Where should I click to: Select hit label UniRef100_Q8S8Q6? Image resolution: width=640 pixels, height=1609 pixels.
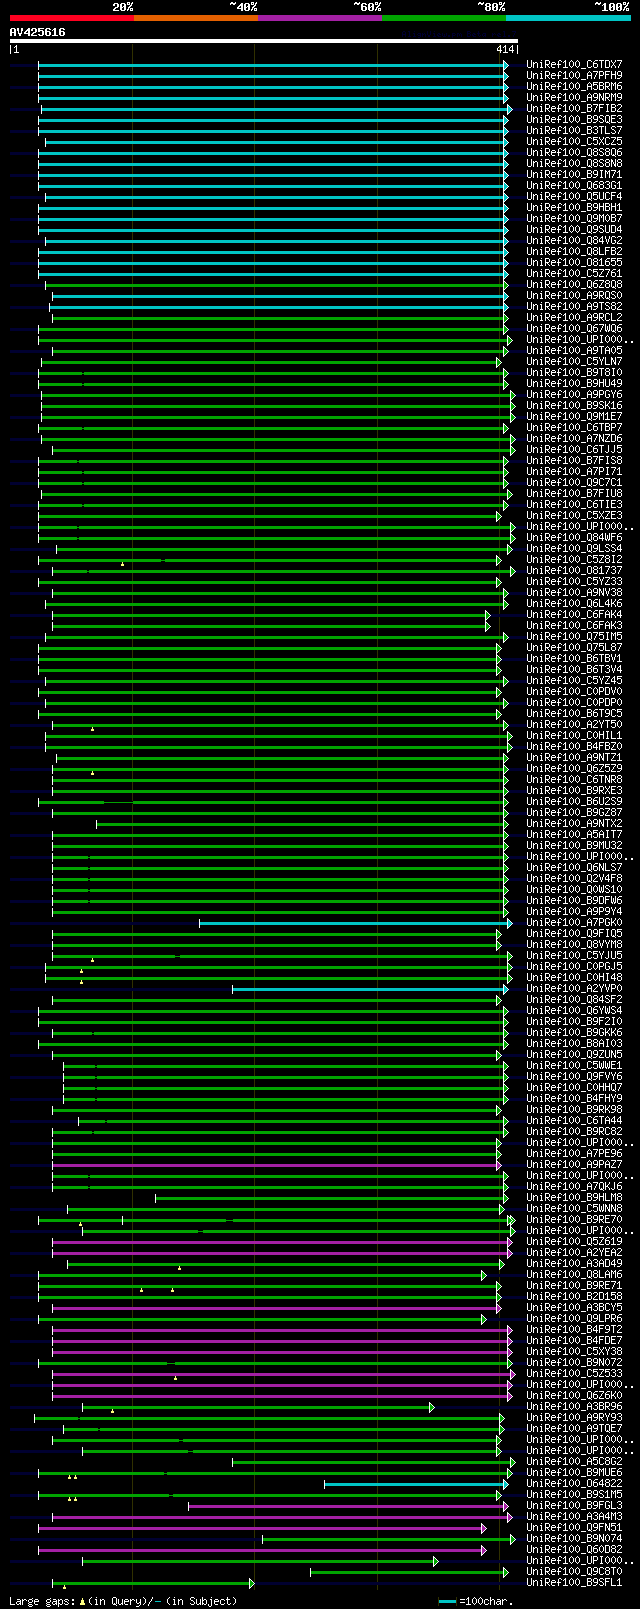click(x=574, y=152)
